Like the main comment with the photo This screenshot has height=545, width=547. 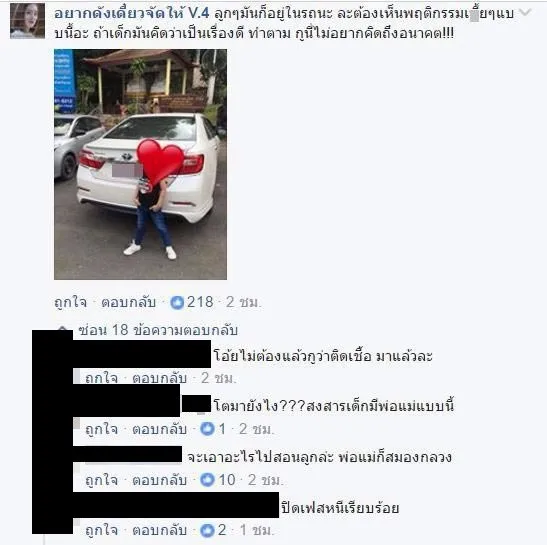point(70,302)
